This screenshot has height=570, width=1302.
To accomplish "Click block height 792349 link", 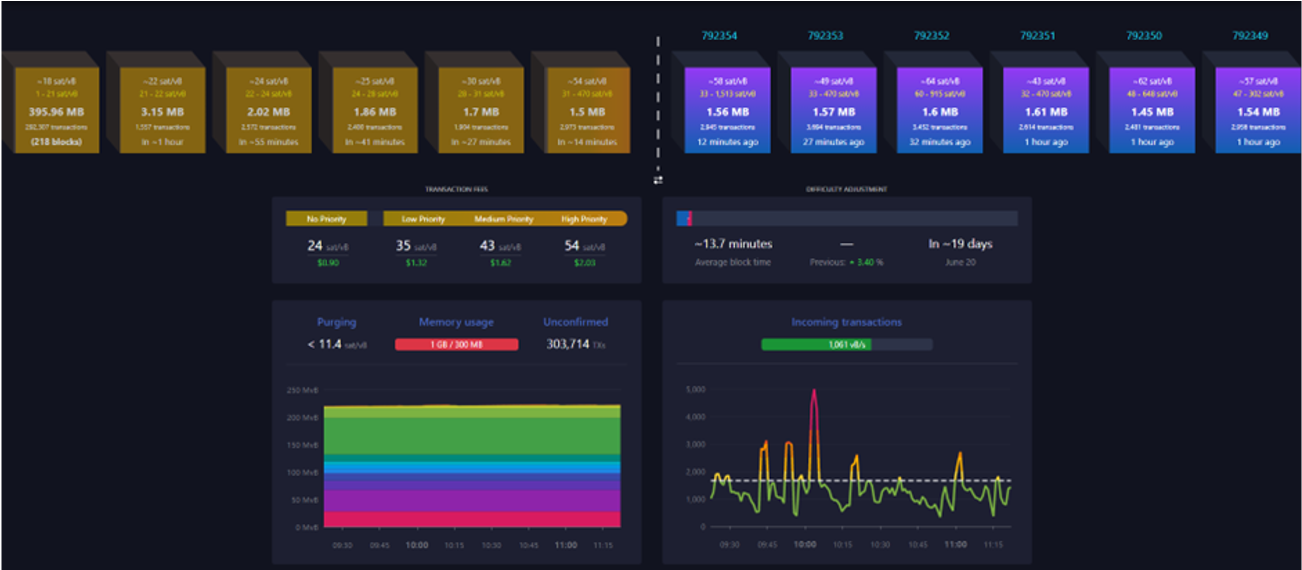I will (1249, 36).
